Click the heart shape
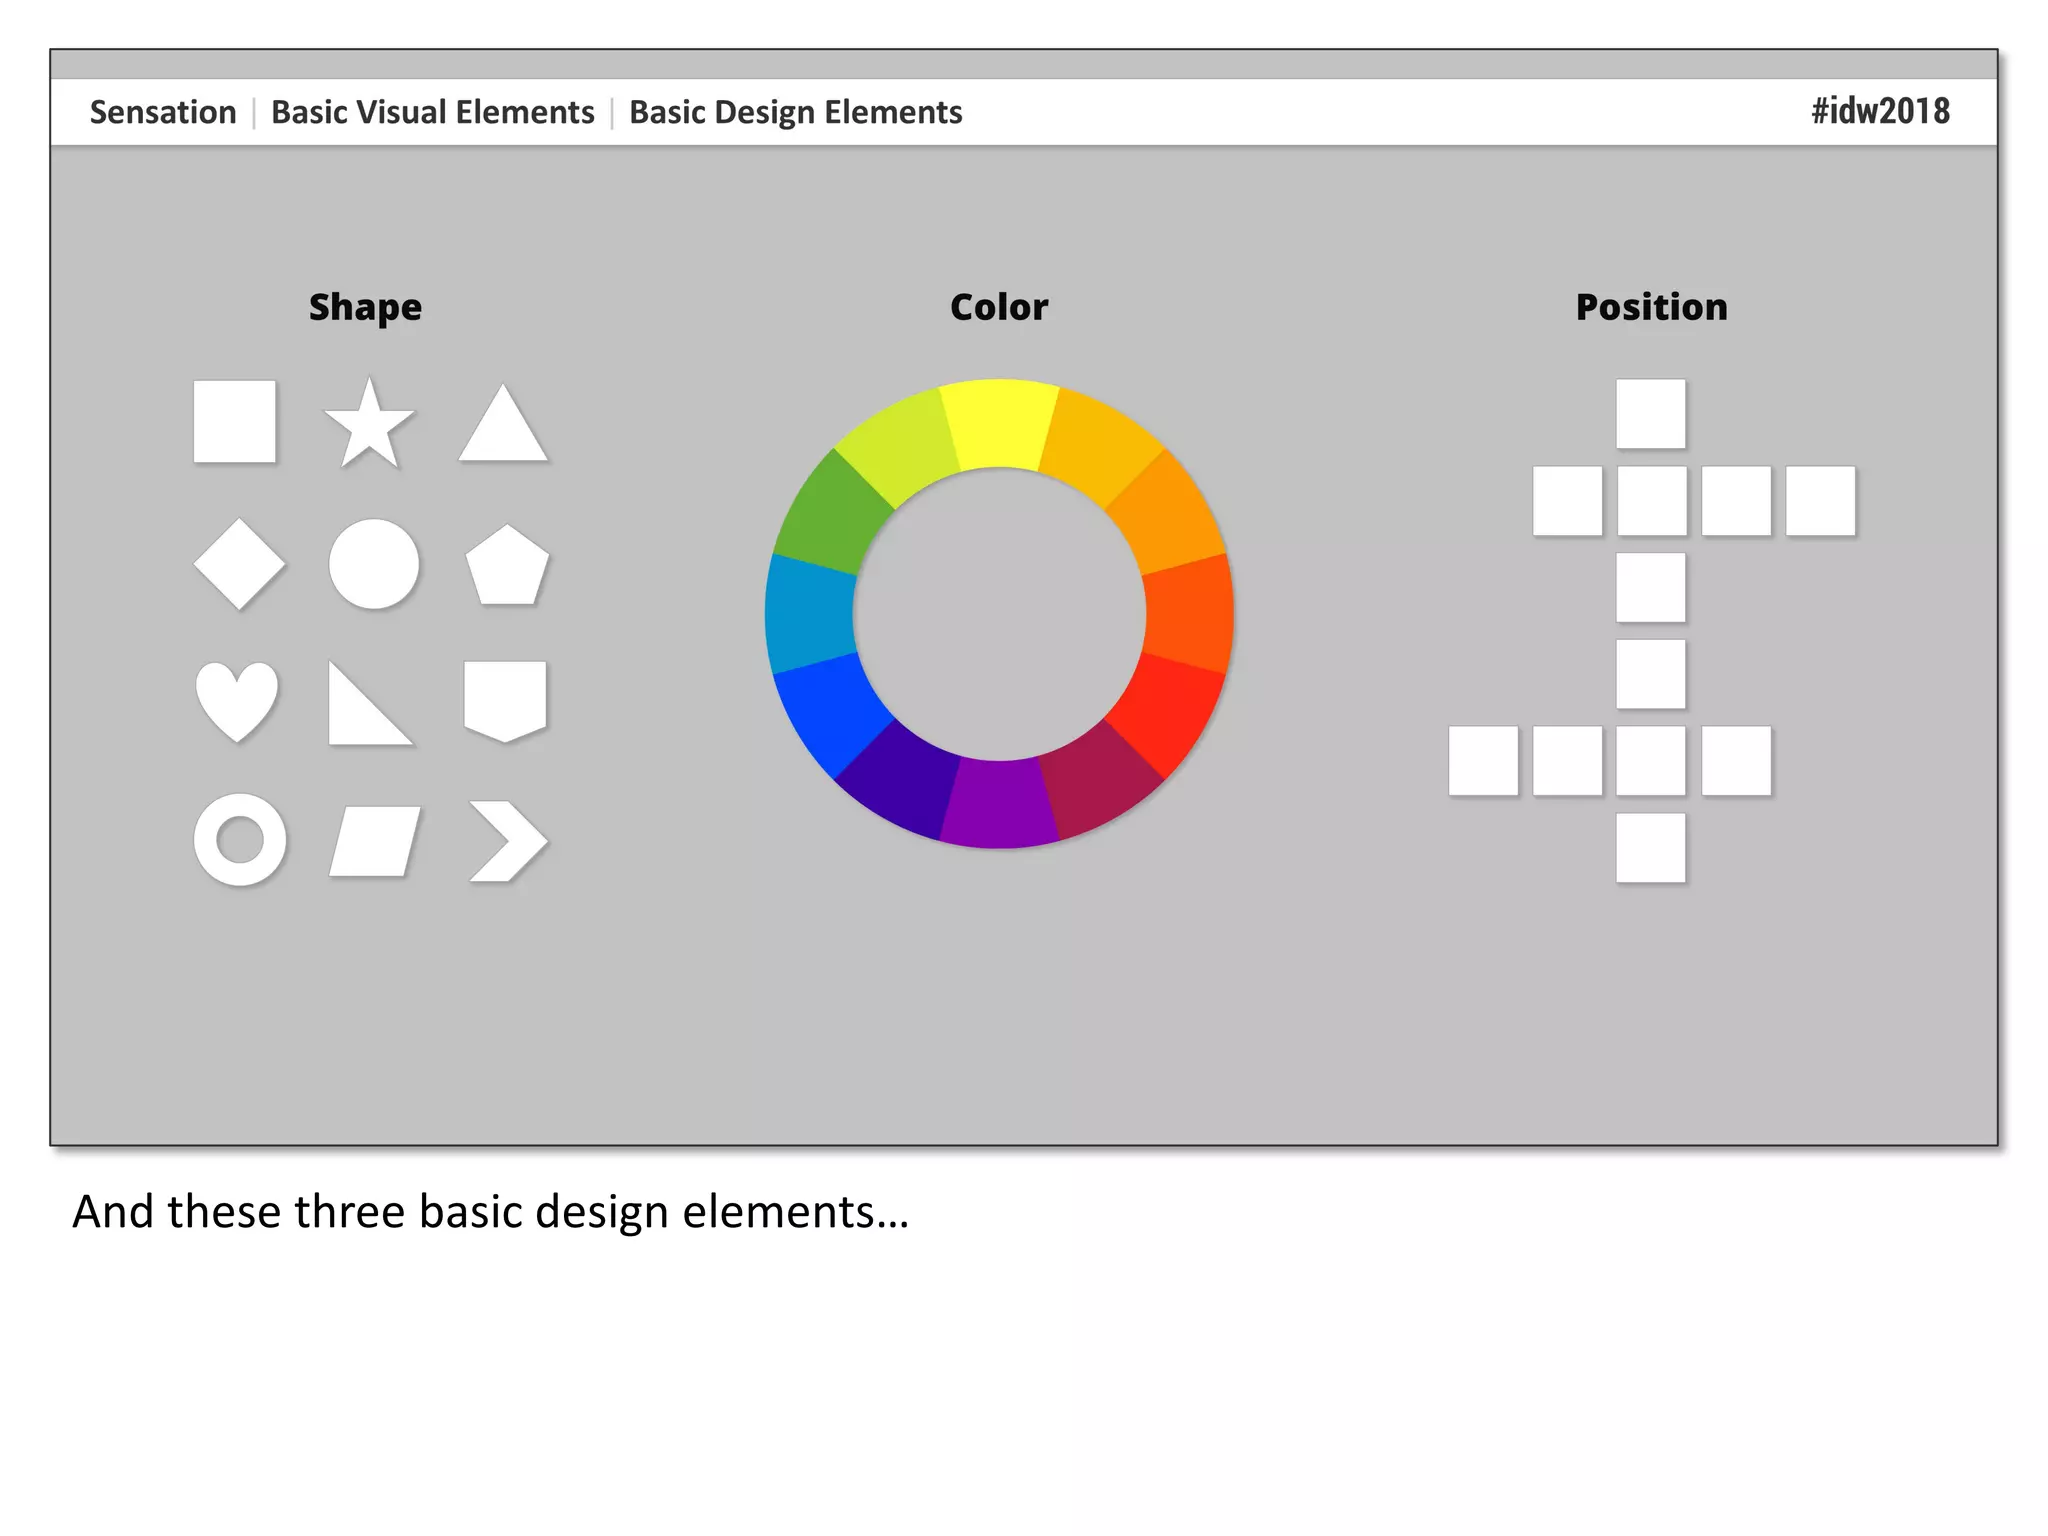Viewport: 2048px width, 1536px height. pyautogui.click(x=237, y=701)
